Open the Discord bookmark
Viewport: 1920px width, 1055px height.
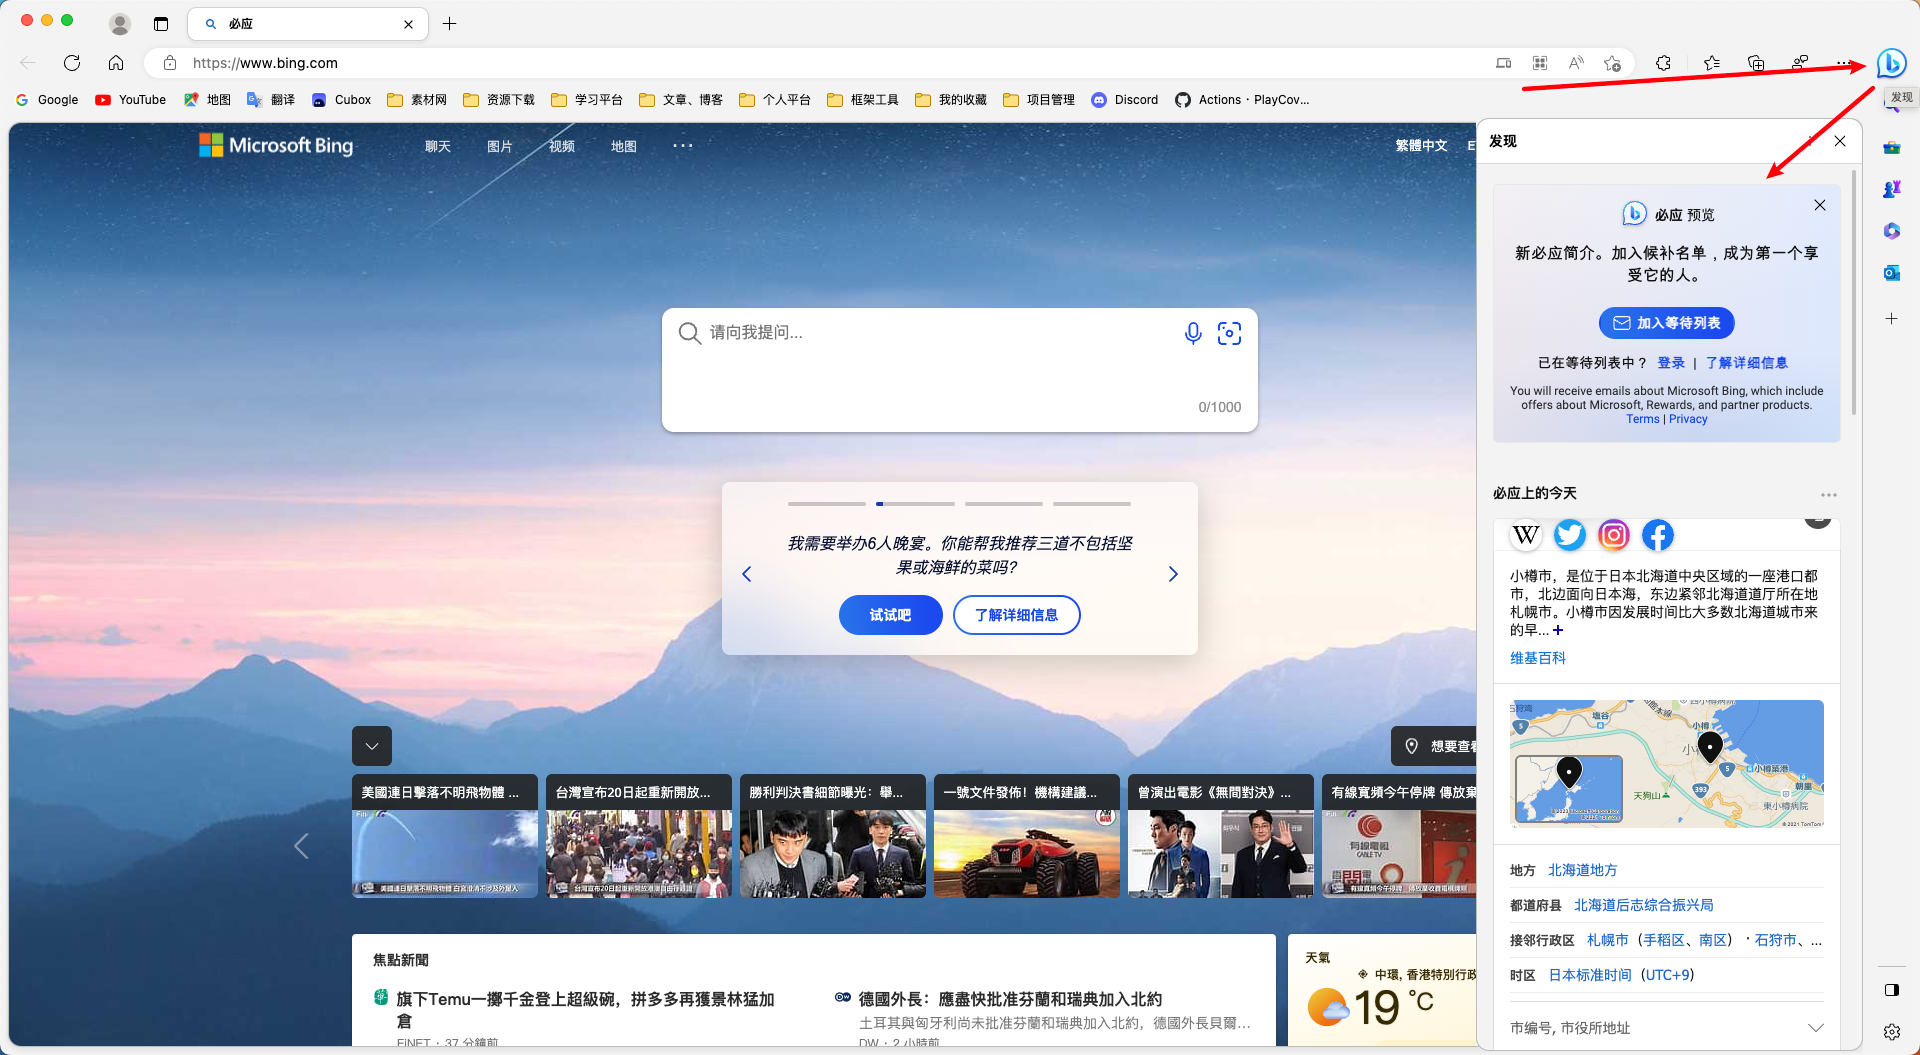(x=1125, y=100)
